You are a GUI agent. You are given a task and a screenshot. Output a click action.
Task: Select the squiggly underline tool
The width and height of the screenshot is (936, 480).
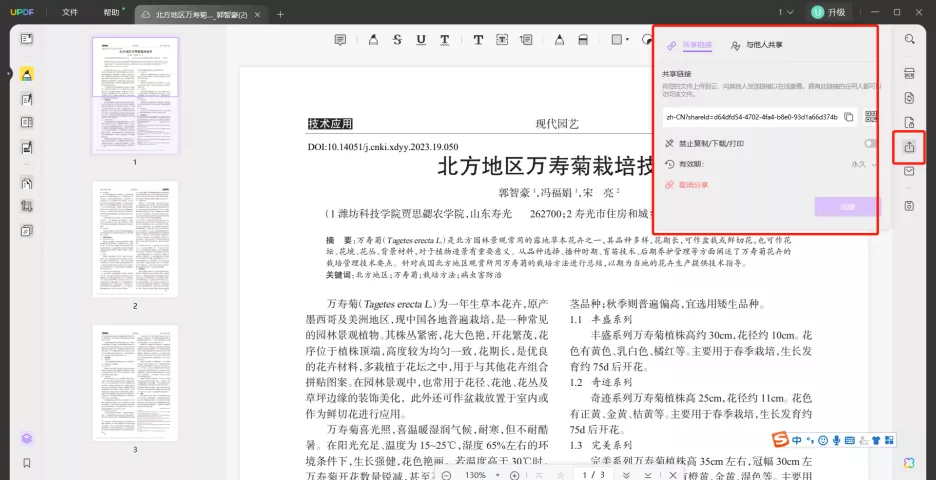coord(445,40)
